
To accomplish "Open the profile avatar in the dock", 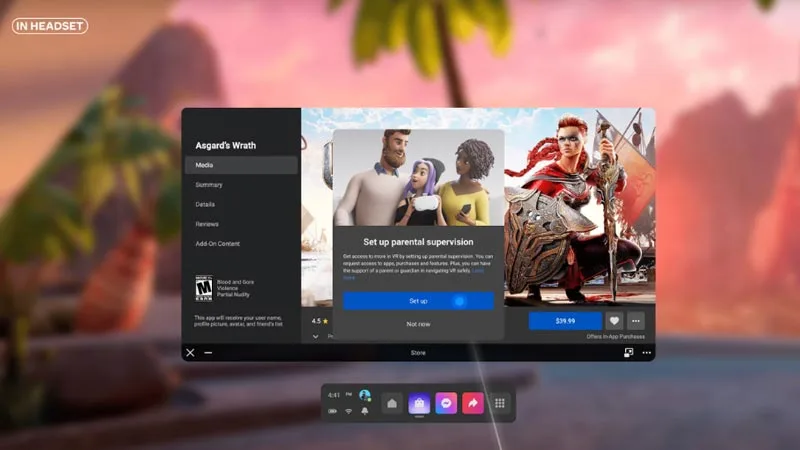I will click(365, 395).
